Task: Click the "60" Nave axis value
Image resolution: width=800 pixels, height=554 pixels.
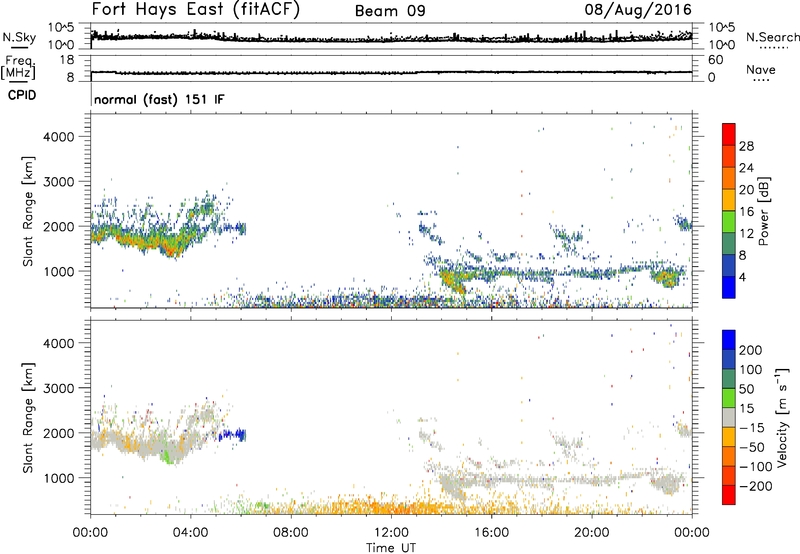Action: (716, 60)
